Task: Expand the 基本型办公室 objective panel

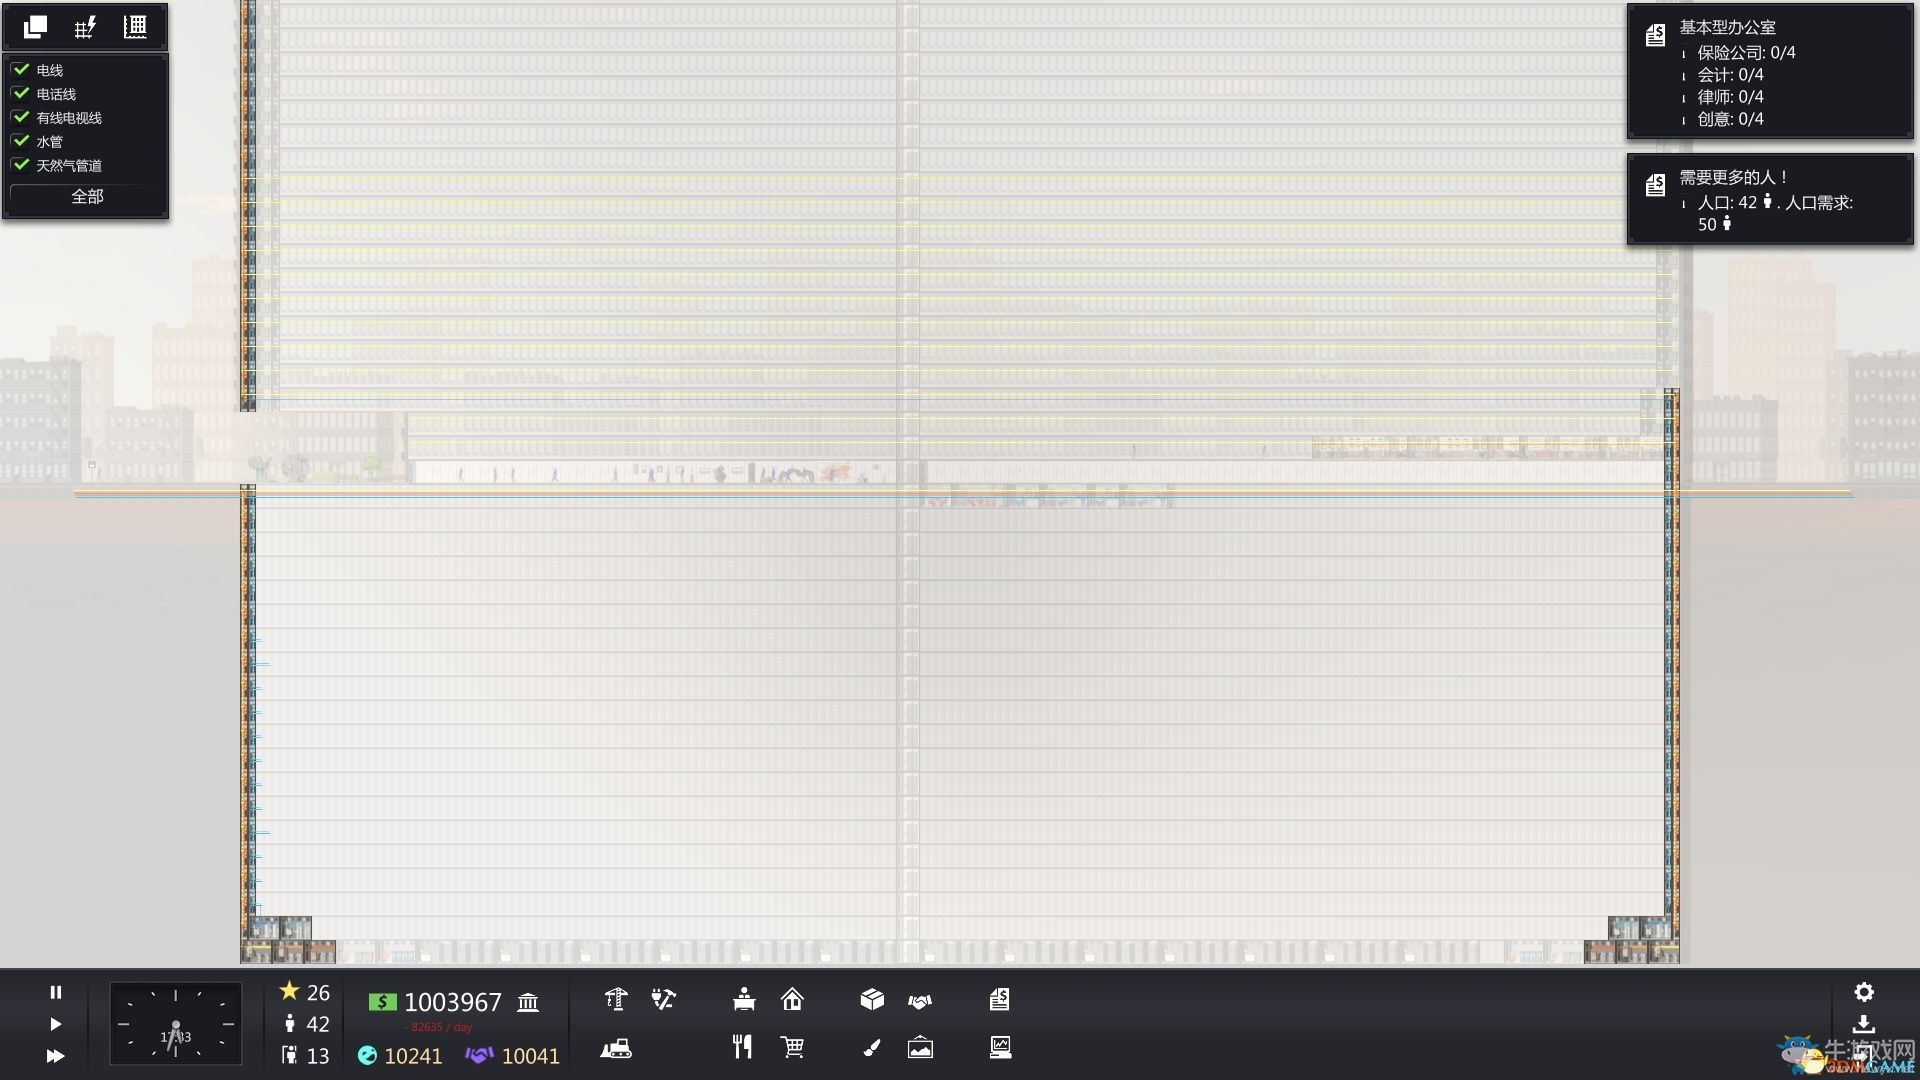Action: [1726, 28]
